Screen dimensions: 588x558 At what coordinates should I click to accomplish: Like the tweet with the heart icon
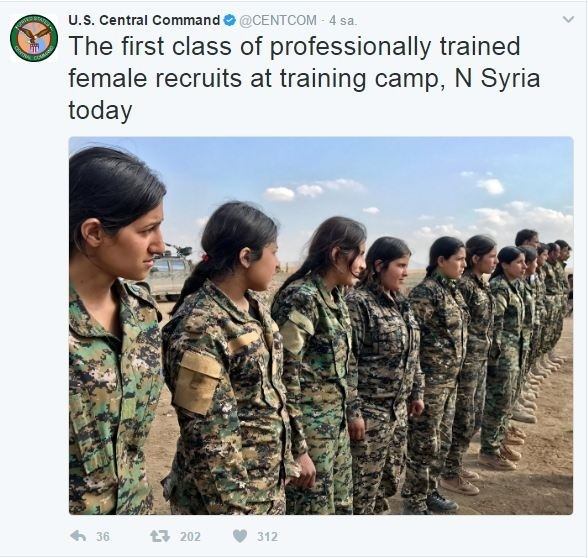click(x=240, y=536)
